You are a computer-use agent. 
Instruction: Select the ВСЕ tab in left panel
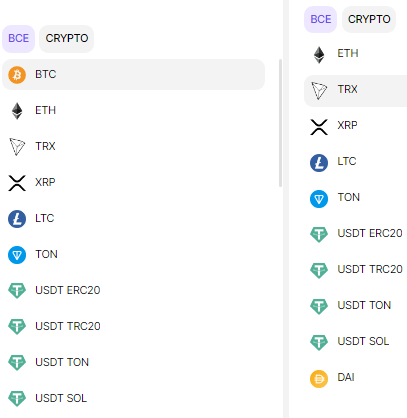[x=19, y=39]
